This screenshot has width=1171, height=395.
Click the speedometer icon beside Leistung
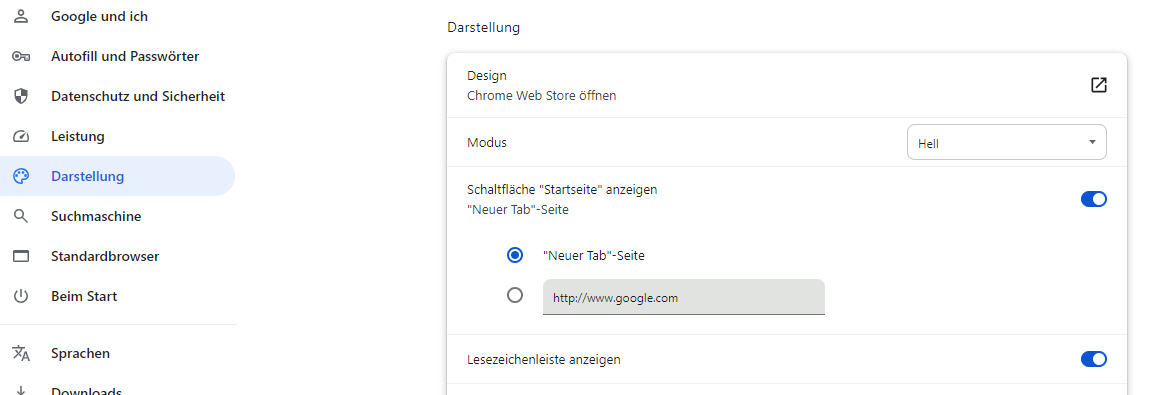tap(21, 137)
